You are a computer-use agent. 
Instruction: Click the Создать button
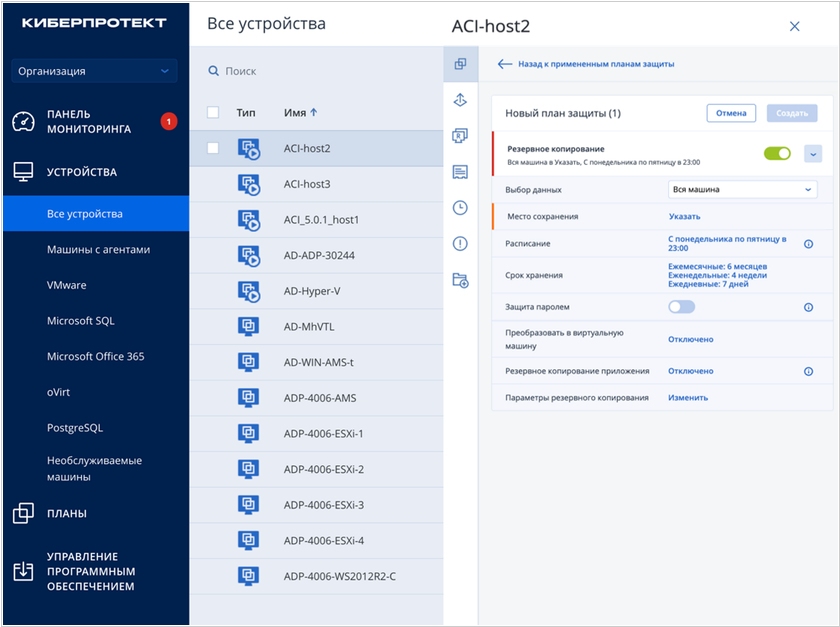click(792, 113)
